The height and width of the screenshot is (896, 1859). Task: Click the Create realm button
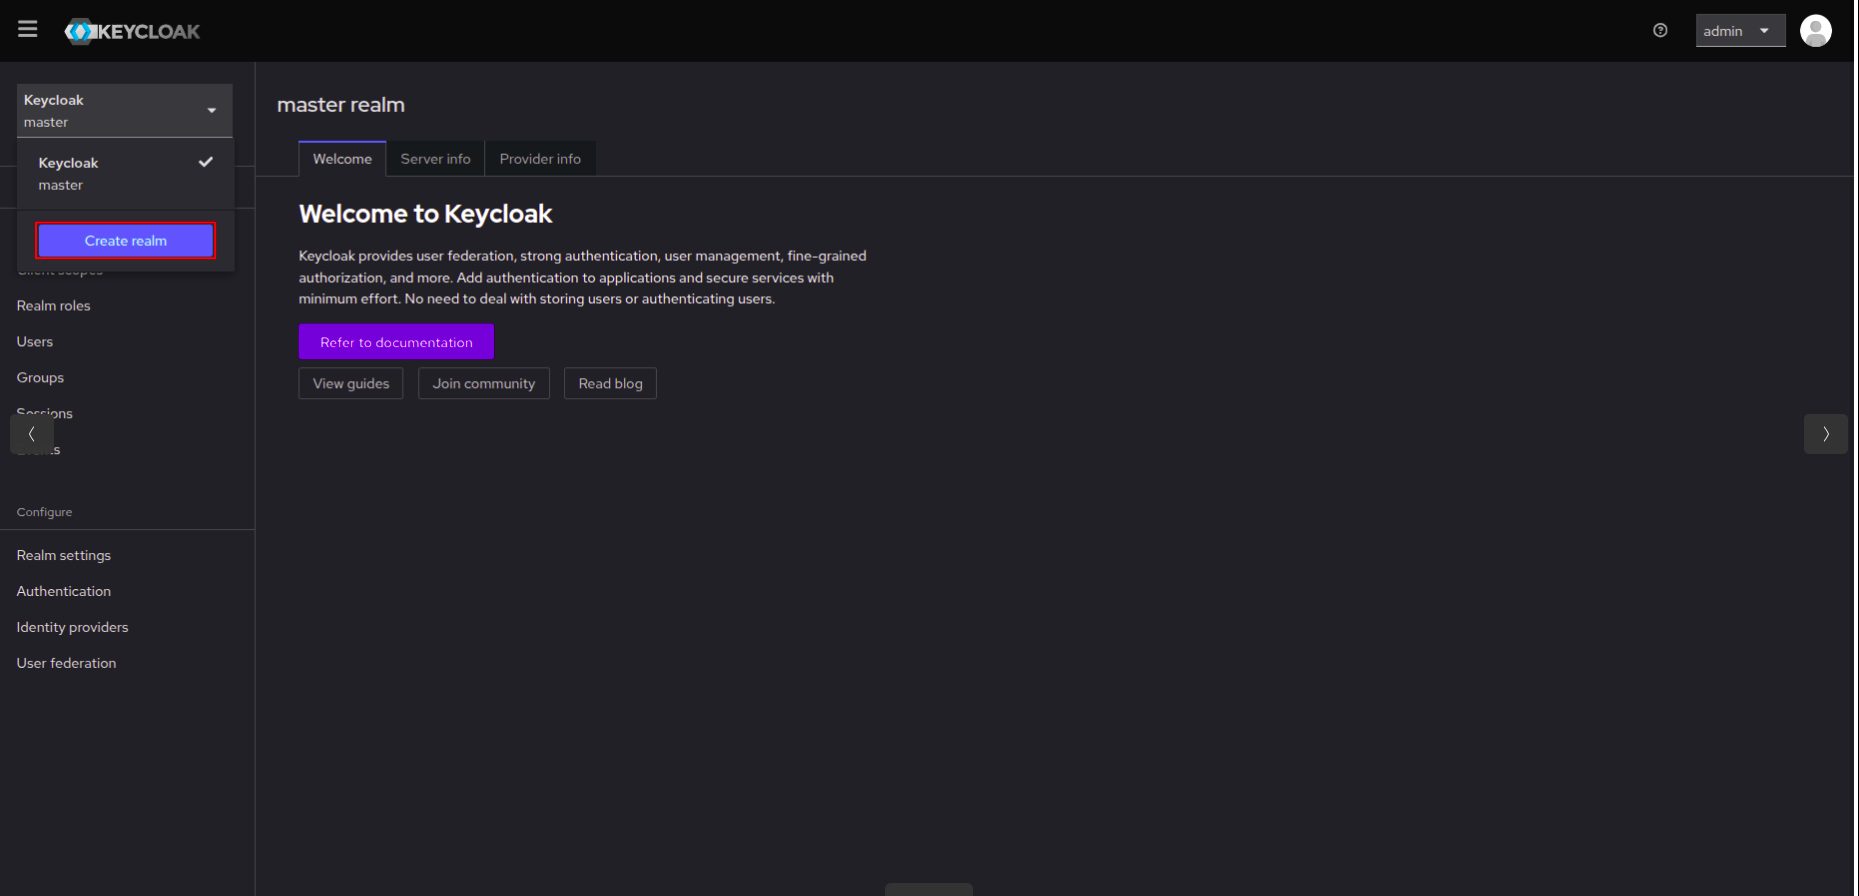126,241
